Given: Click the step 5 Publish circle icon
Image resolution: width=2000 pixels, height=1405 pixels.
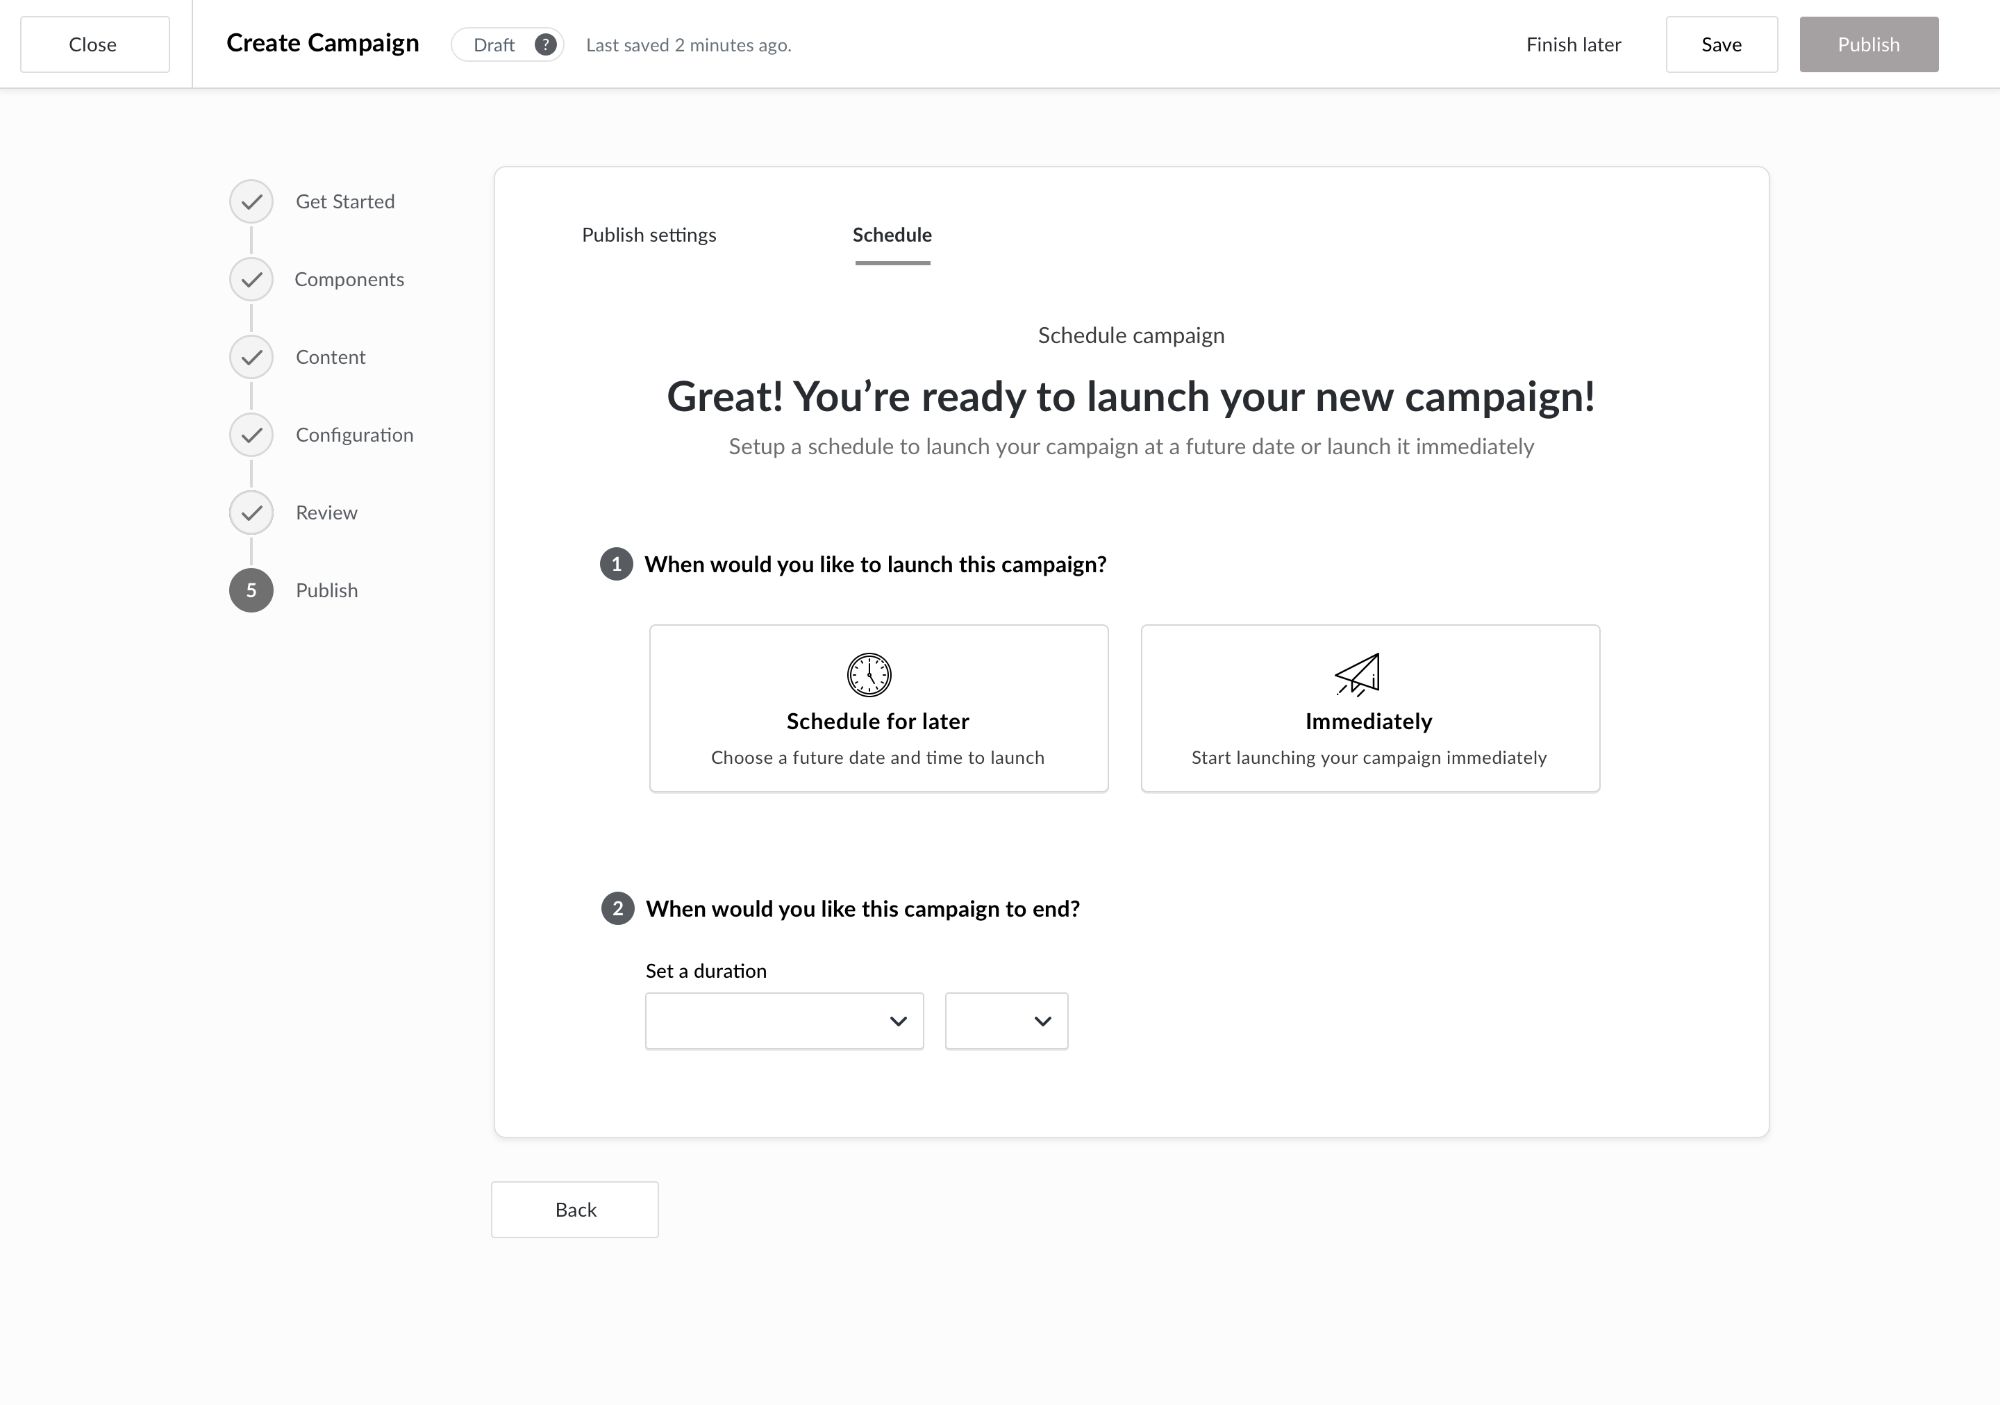Looking at the screenshot, I should [x=251, y=590].
